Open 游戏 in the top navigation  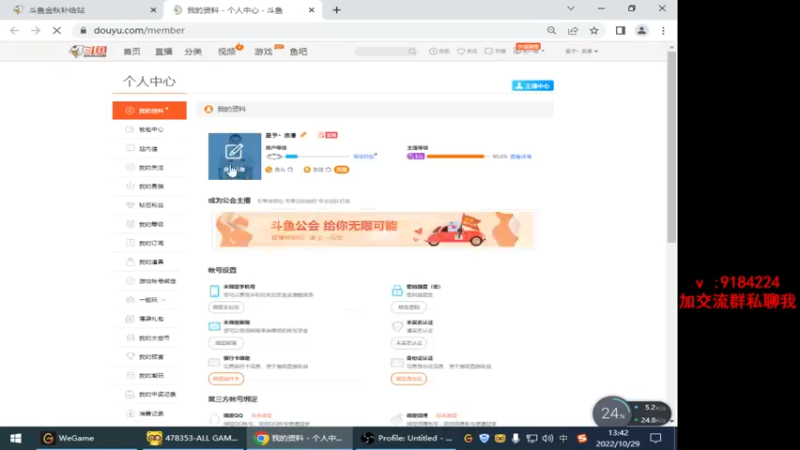coord(263,52)
